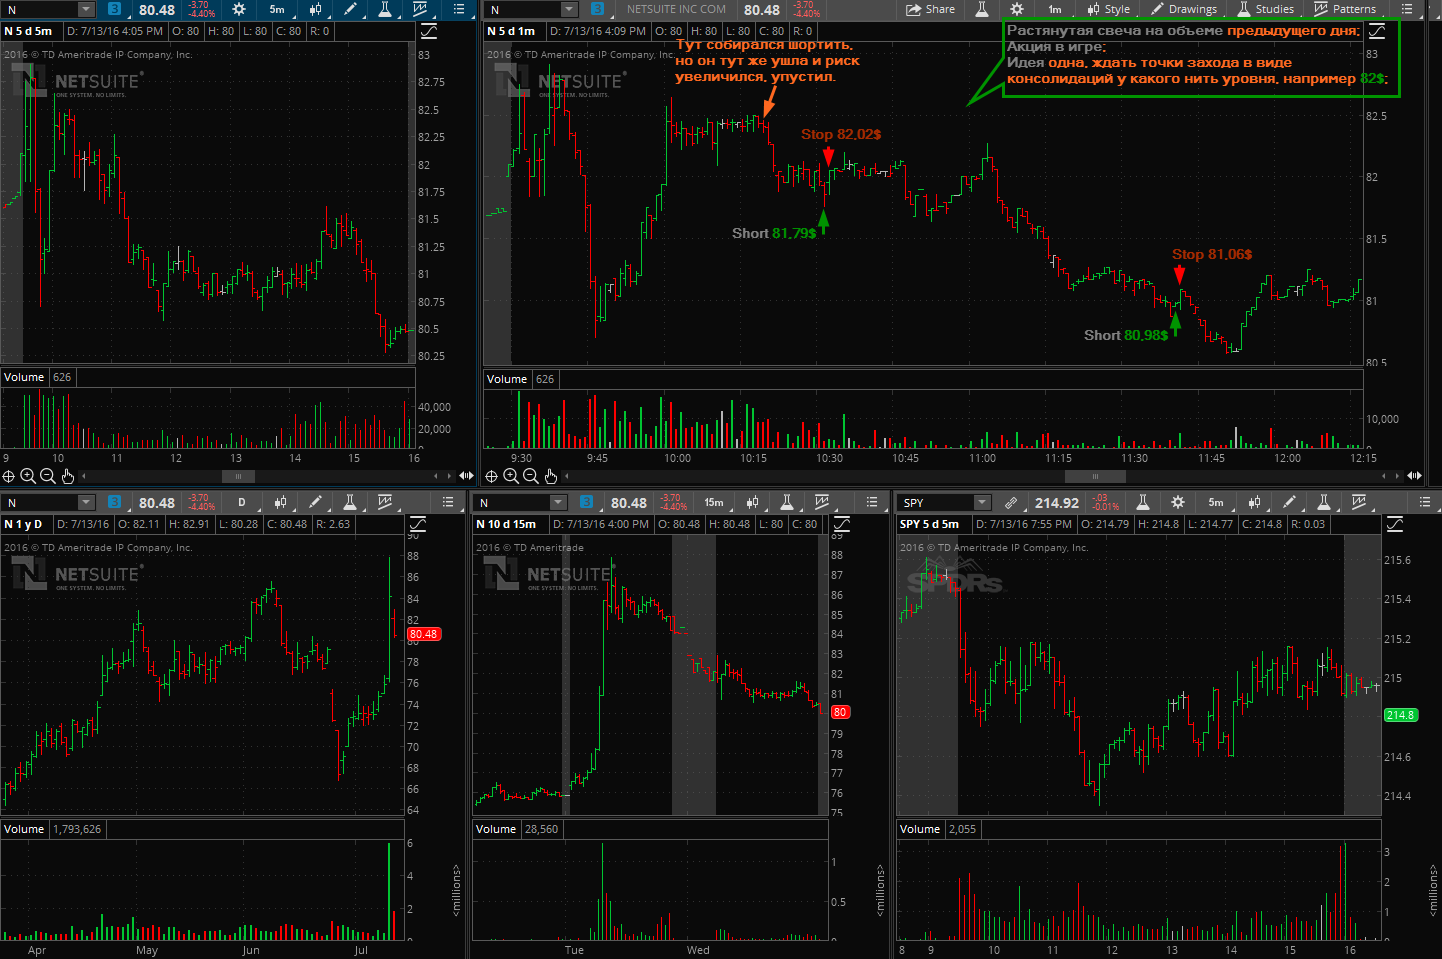The width and height of the screenshot is (1442, 959).
Task: Open Drawings menu in N 5d 1m chart
Action: [x=1184, y=9]
